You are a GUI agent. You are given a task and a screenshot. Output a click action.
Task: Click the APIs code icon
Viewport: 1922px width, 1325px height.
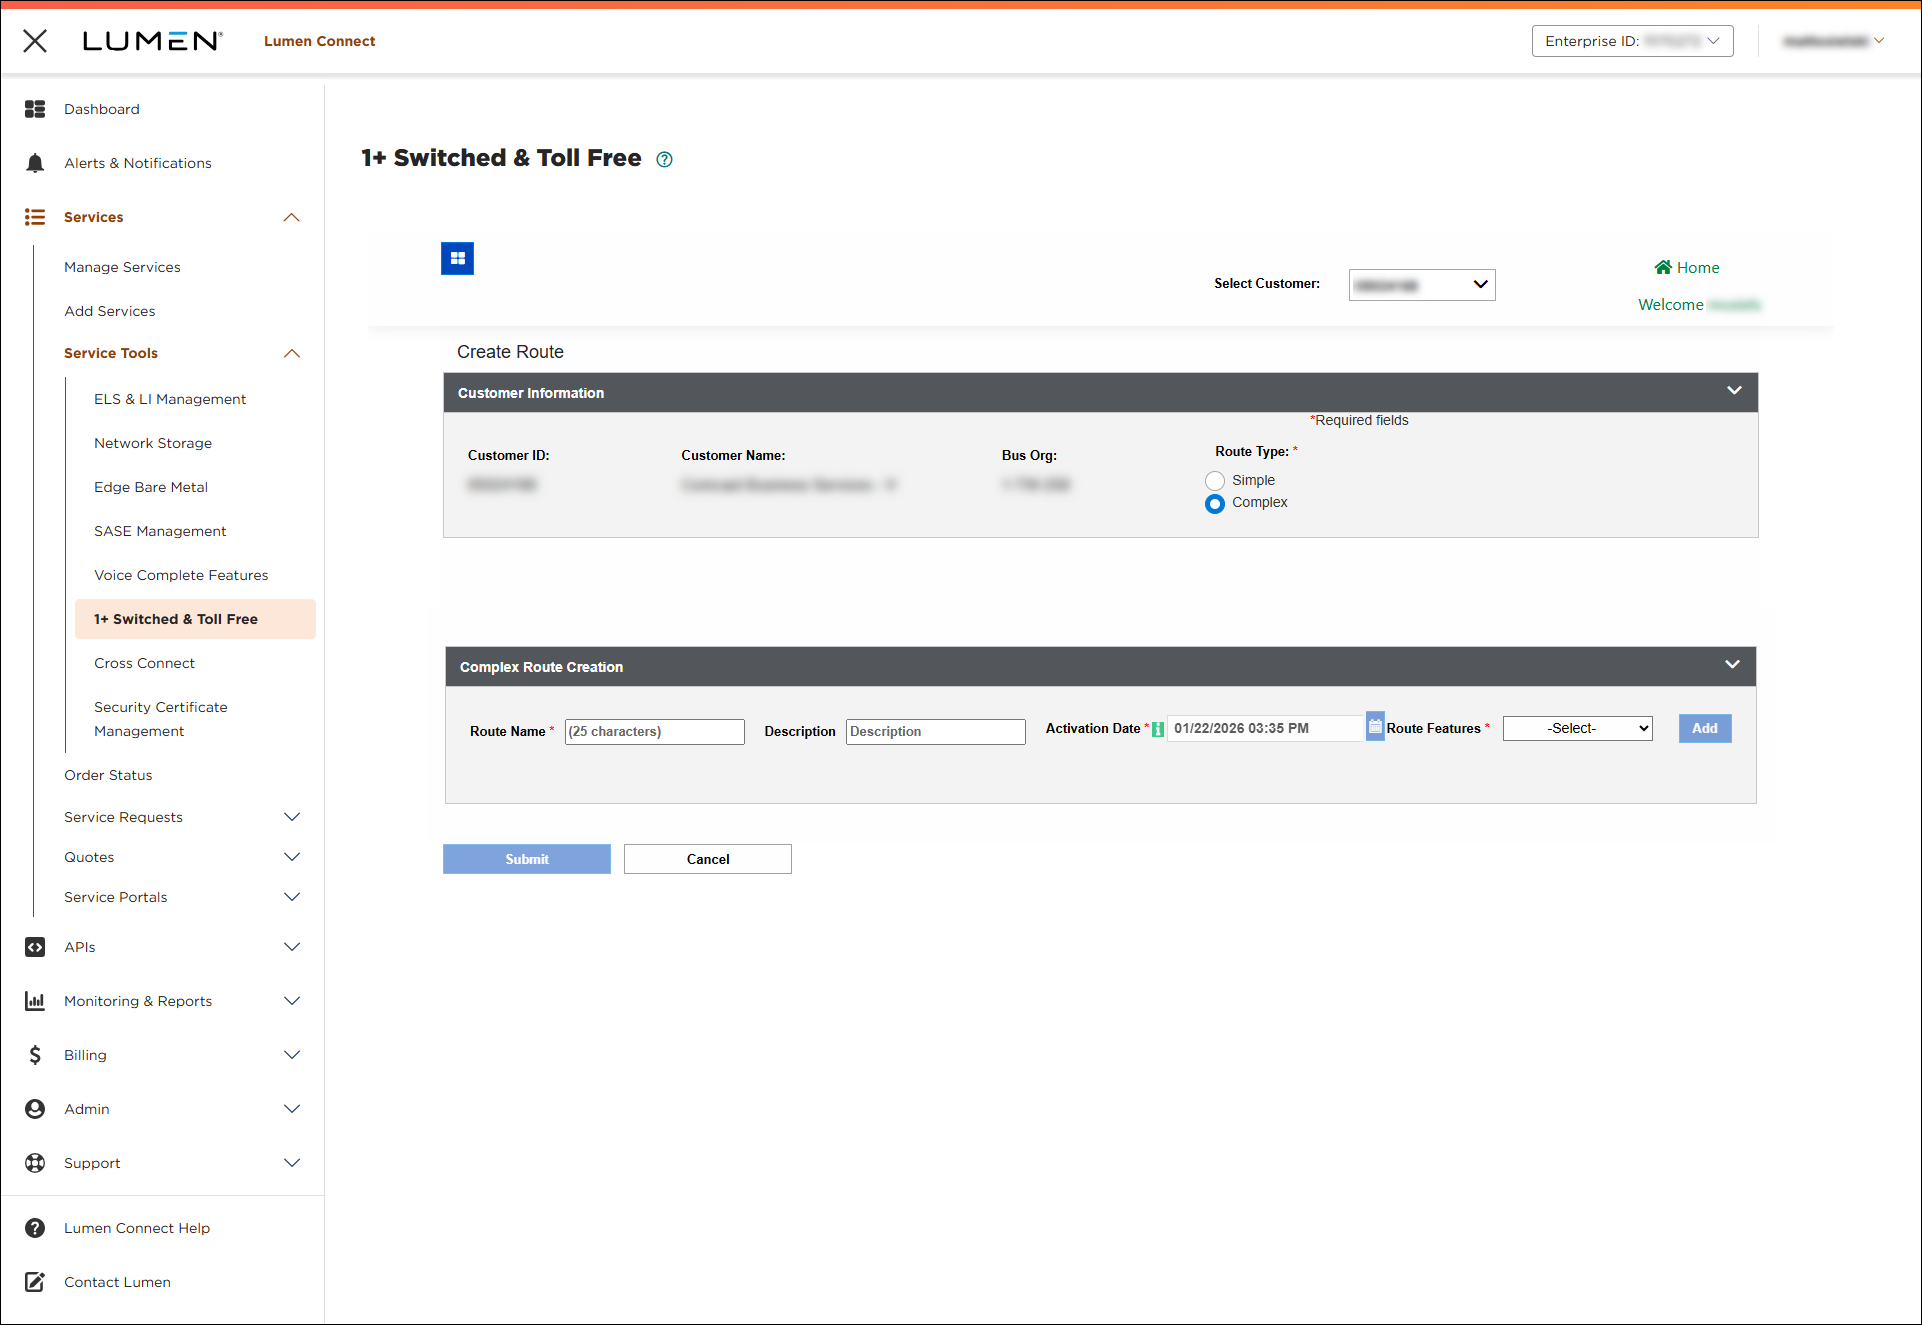[35, 947]
